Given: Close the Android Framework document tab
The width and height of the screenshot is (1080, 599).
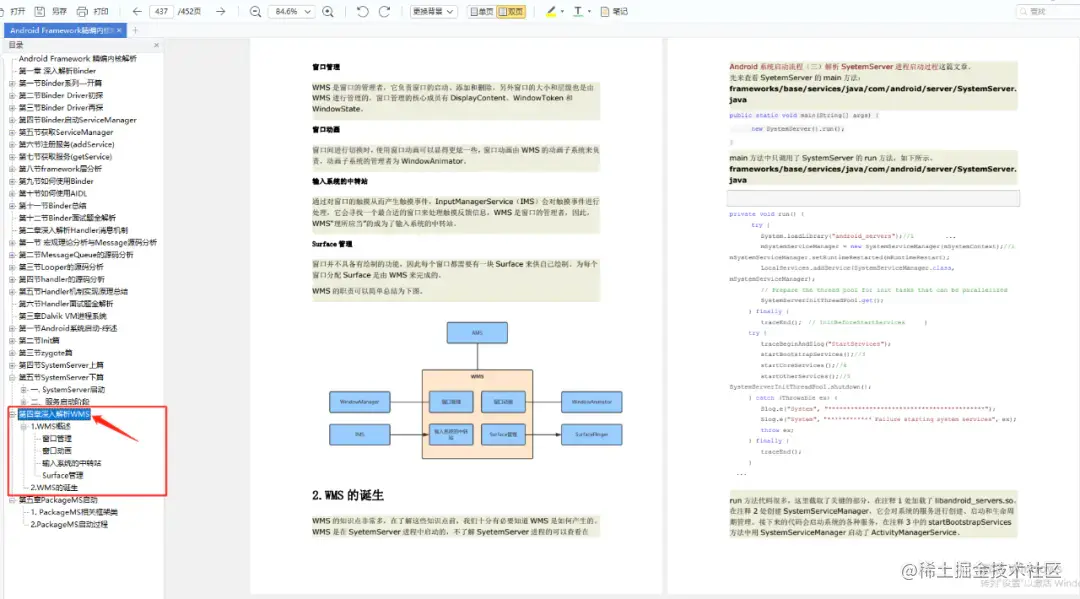Looking at the screenshot, I should (x=119, y=30).
